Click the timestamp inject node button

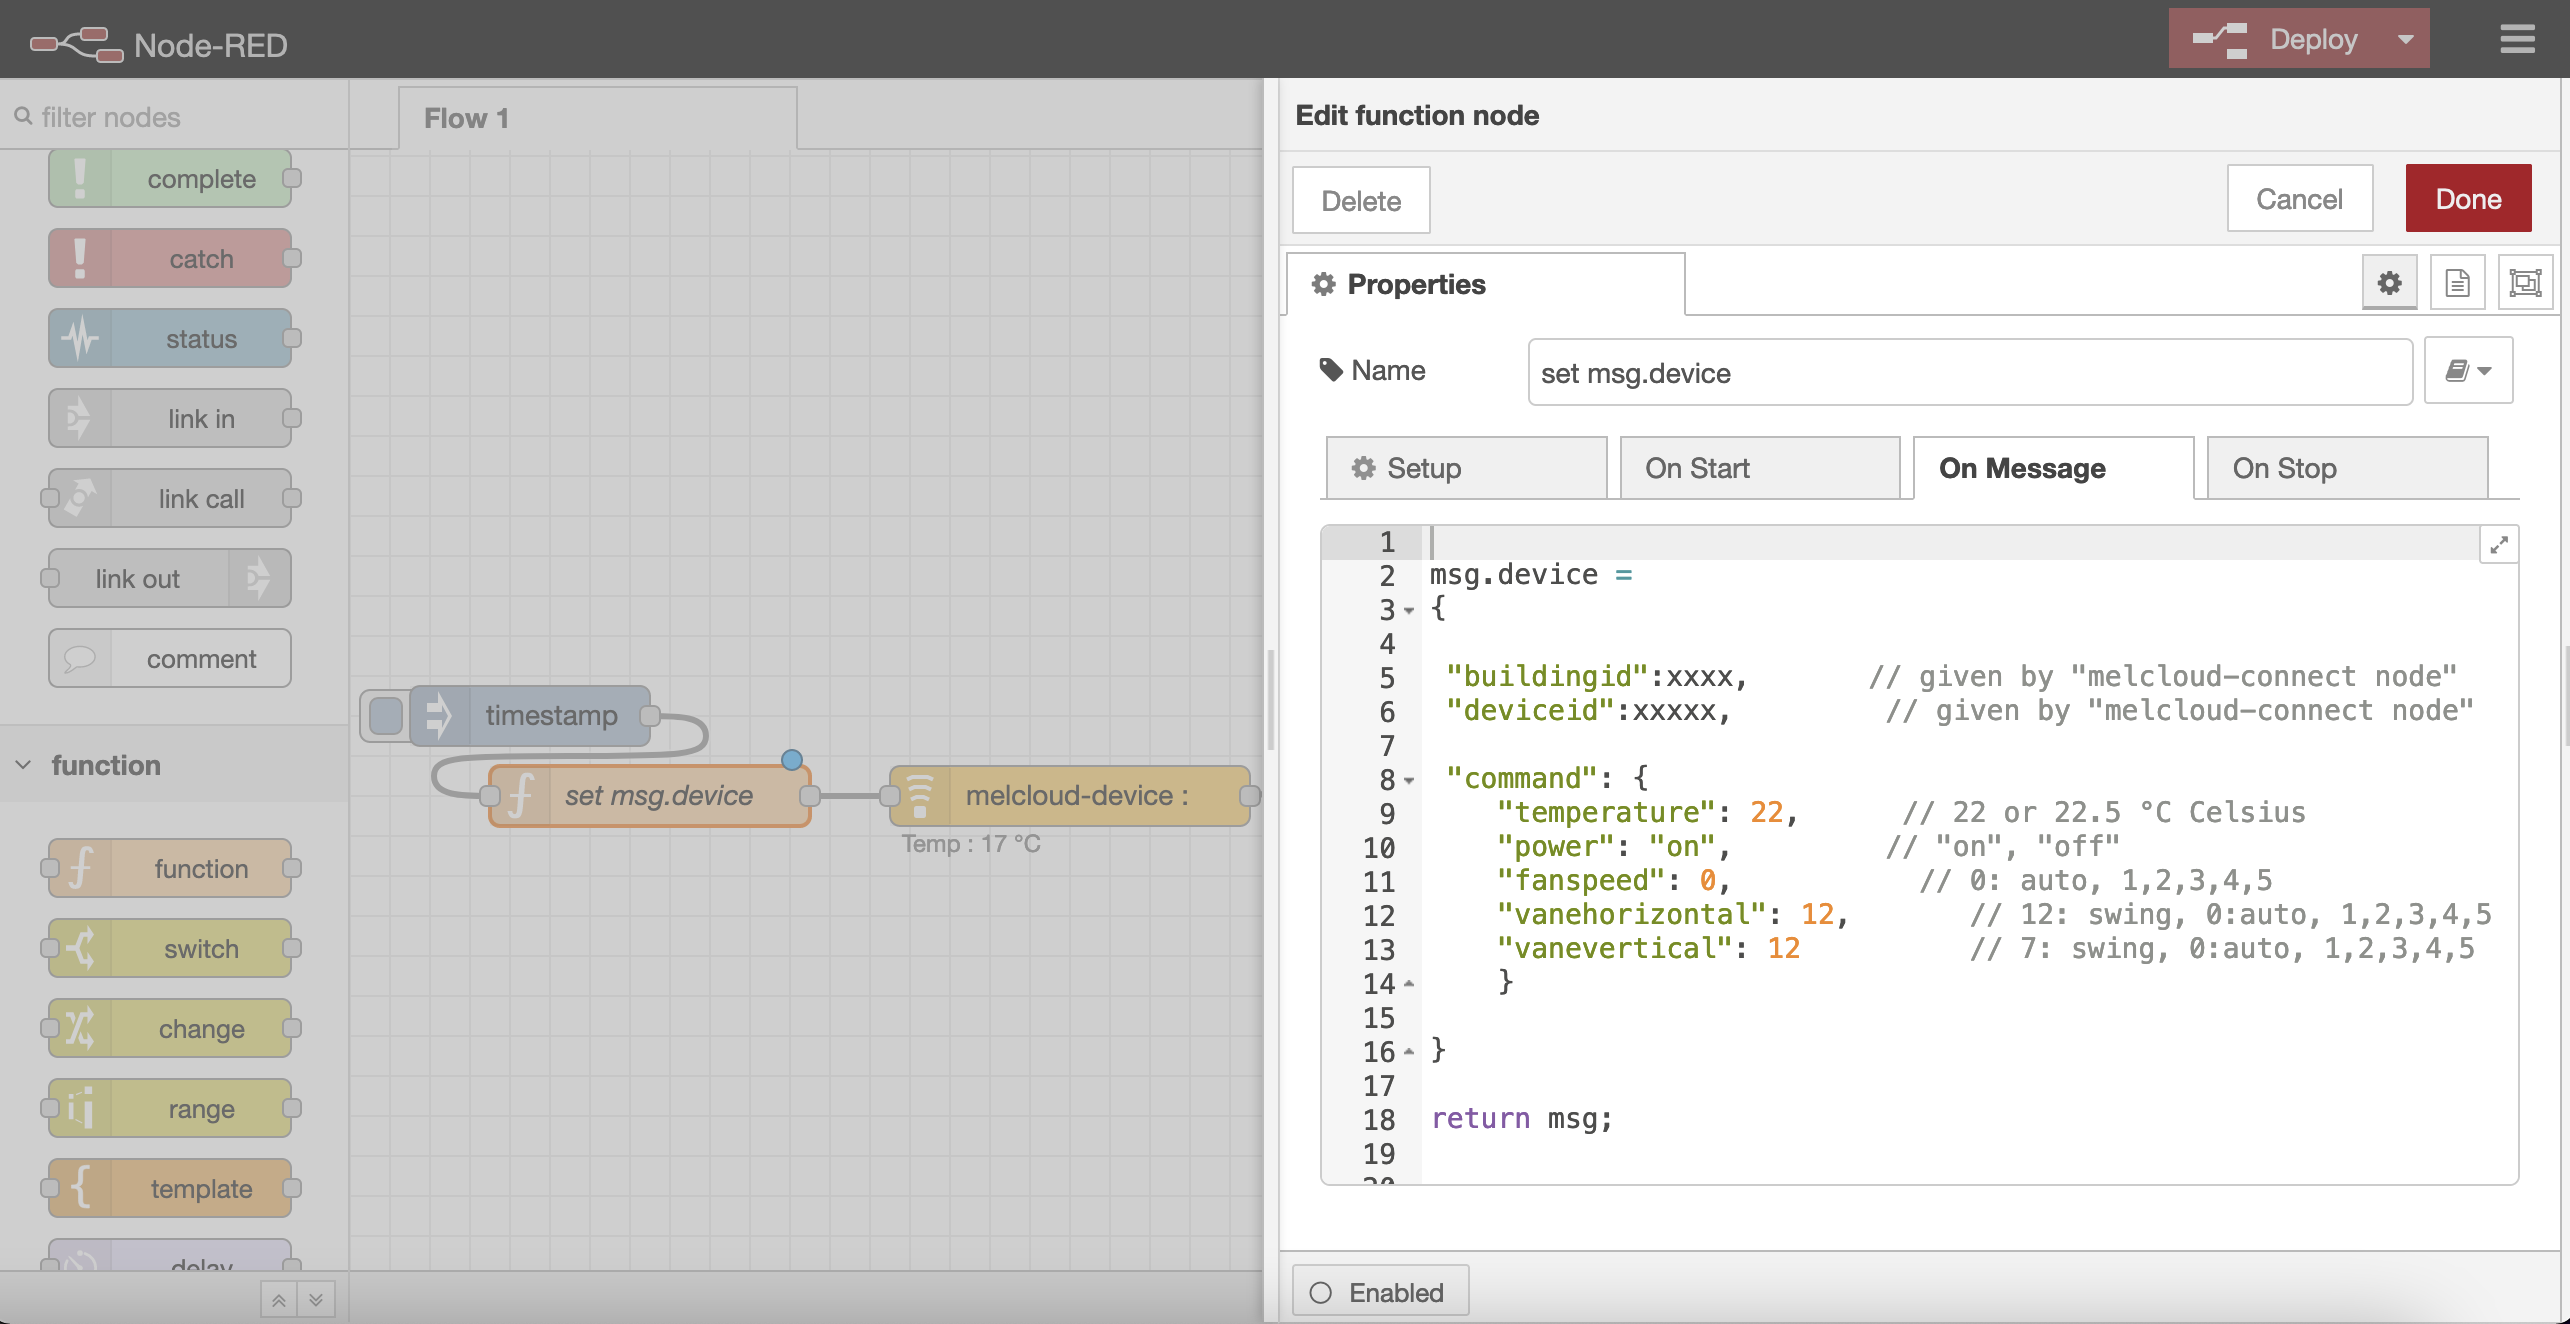(x=385, y=716)
